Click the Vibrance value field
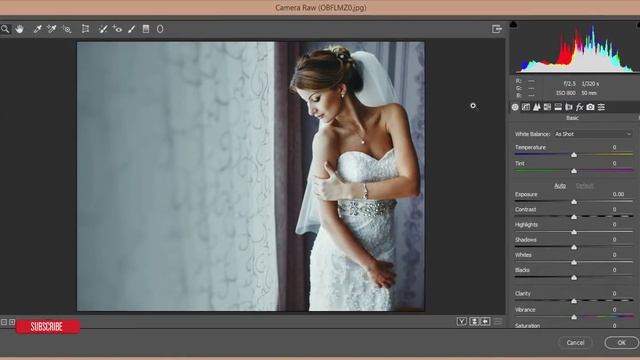The height and width of the screenshot is (360, 640). pos(614,310)
